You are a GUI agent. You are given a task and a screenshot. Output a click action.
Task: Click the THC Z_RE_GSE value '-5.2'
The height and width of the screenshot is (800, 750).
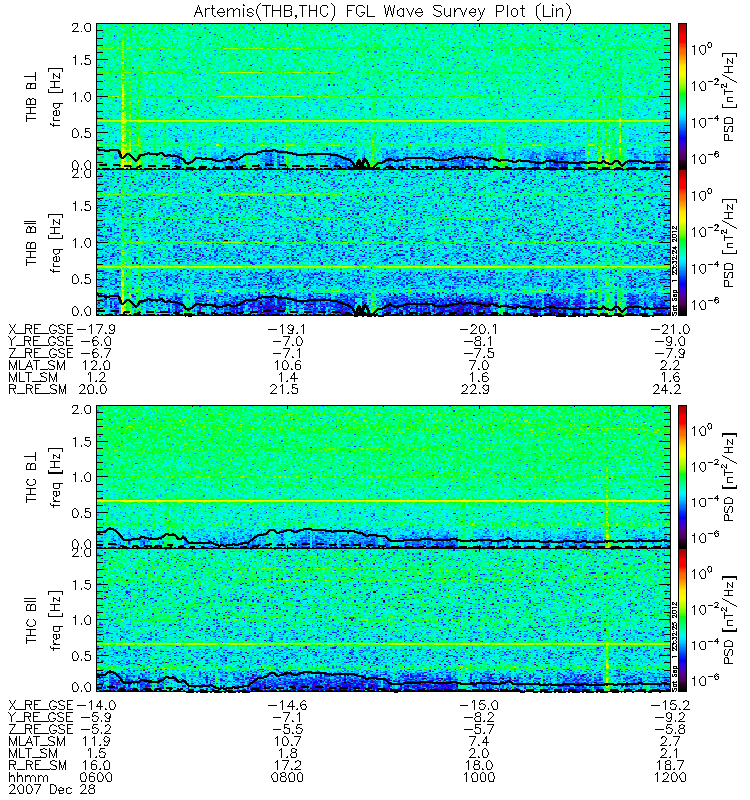point(96,729)
